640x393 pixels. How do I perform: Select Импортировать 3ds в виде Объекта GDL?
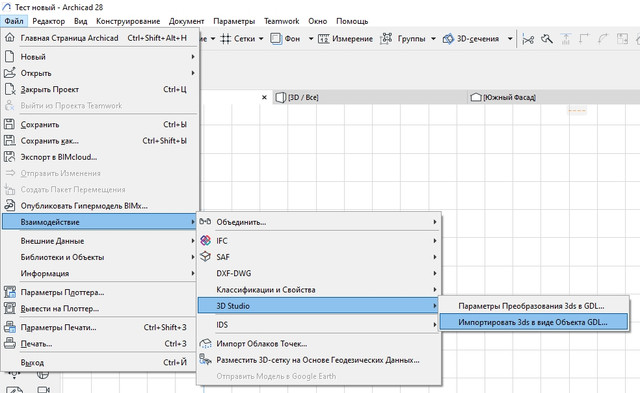coord(533,322)
